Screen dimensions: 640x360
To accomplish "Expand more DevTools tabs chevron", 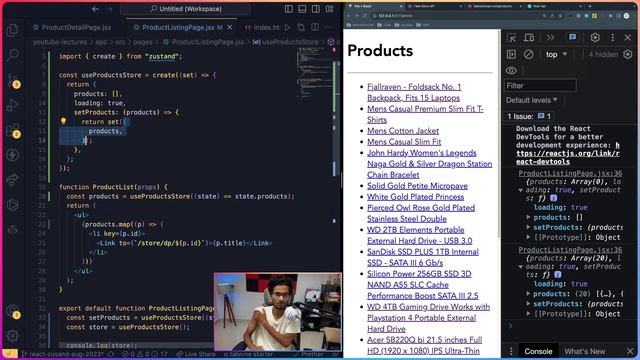I will (x=550, y=38).
